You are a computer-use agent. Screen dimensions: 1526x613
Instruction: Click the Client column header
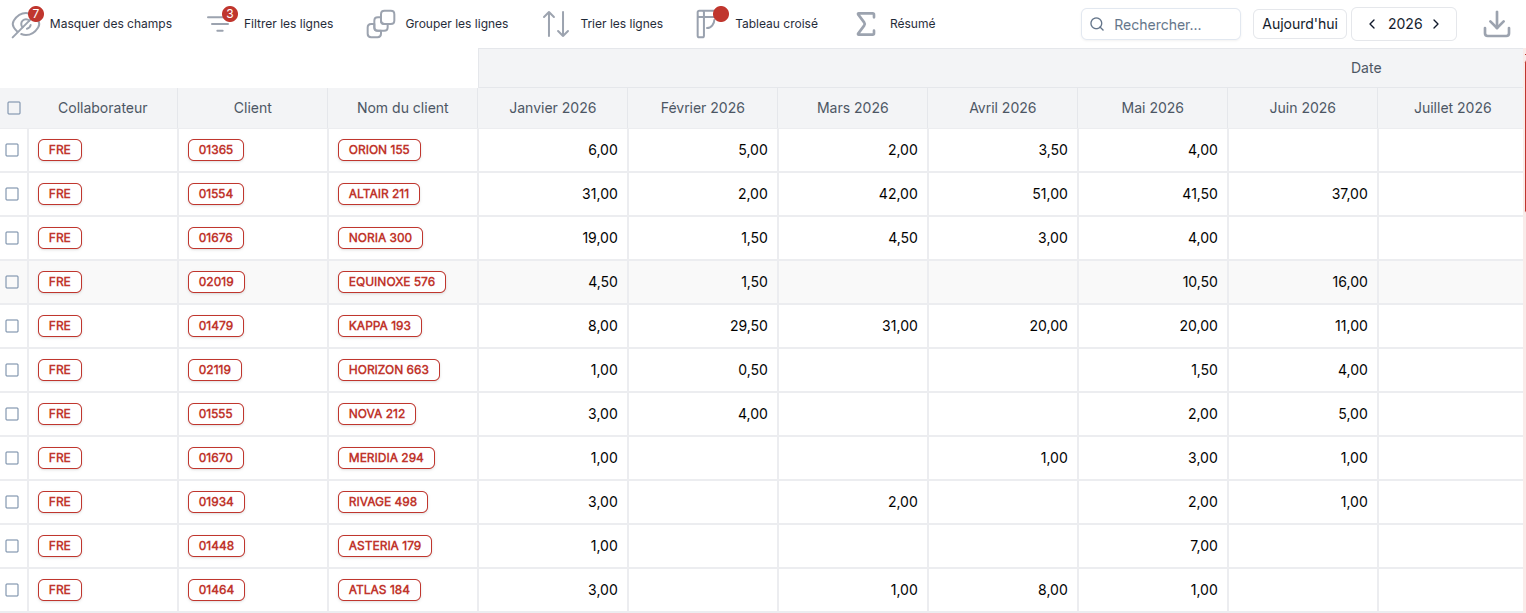(x=253, y=108)
